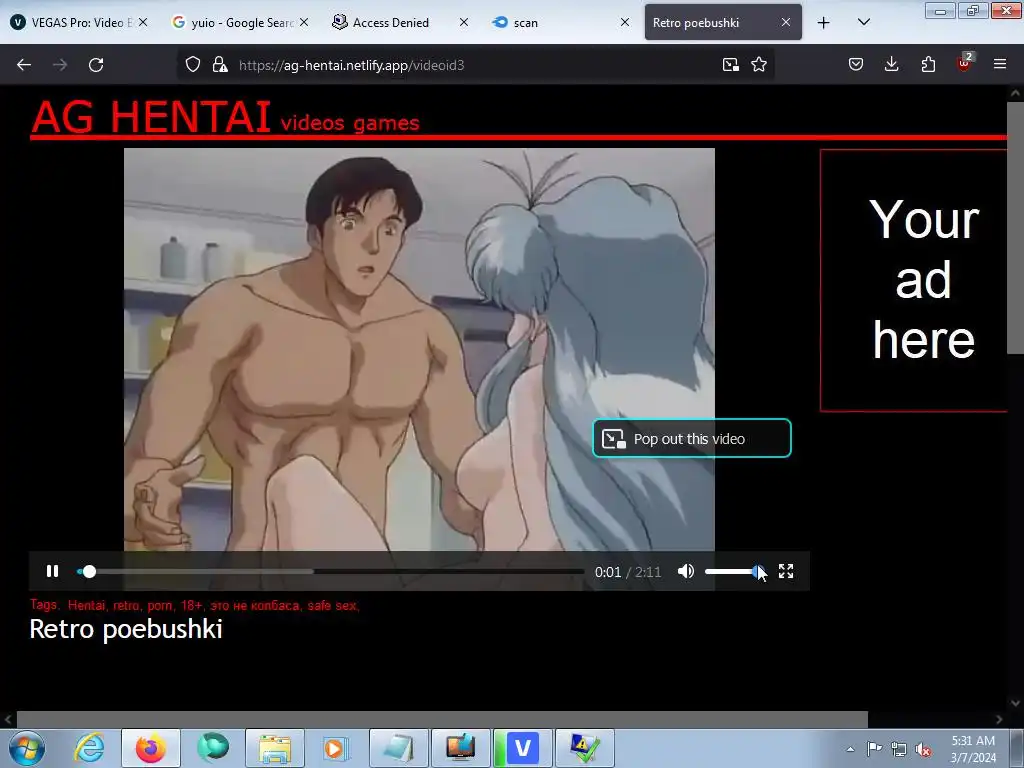Close the Access Denied tab
Viewport: 1024px width, 768px height.
[x=464, y=22]
